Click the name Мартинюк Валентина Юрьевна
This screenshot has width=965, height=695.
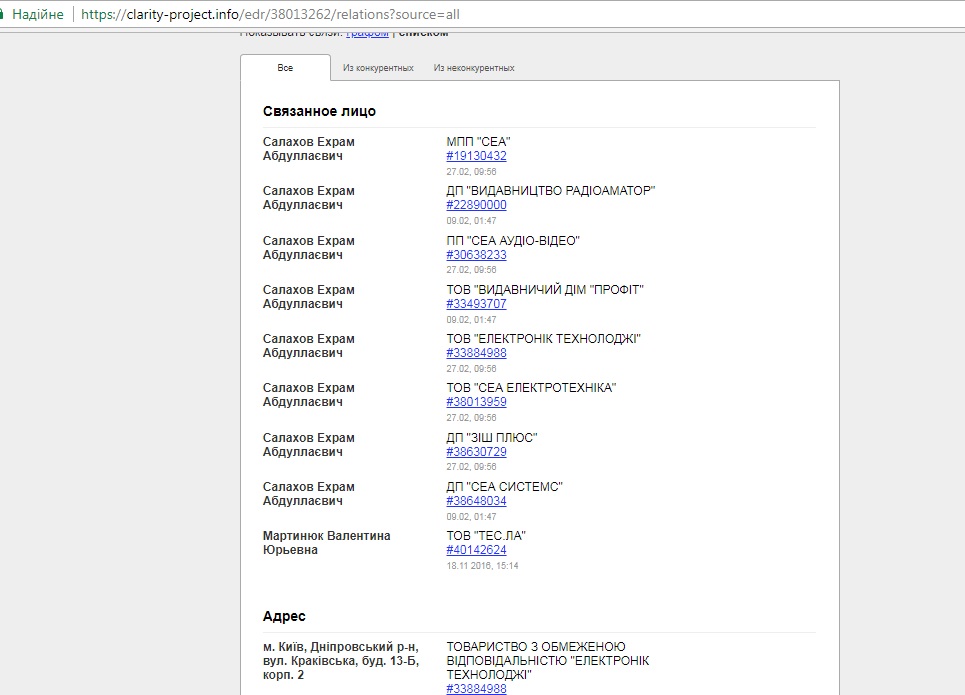tap(326, 543)
